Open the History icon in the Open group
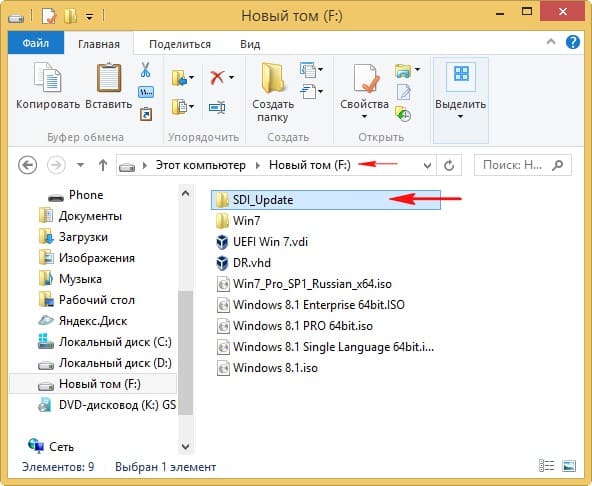 [x=403, y=114]
